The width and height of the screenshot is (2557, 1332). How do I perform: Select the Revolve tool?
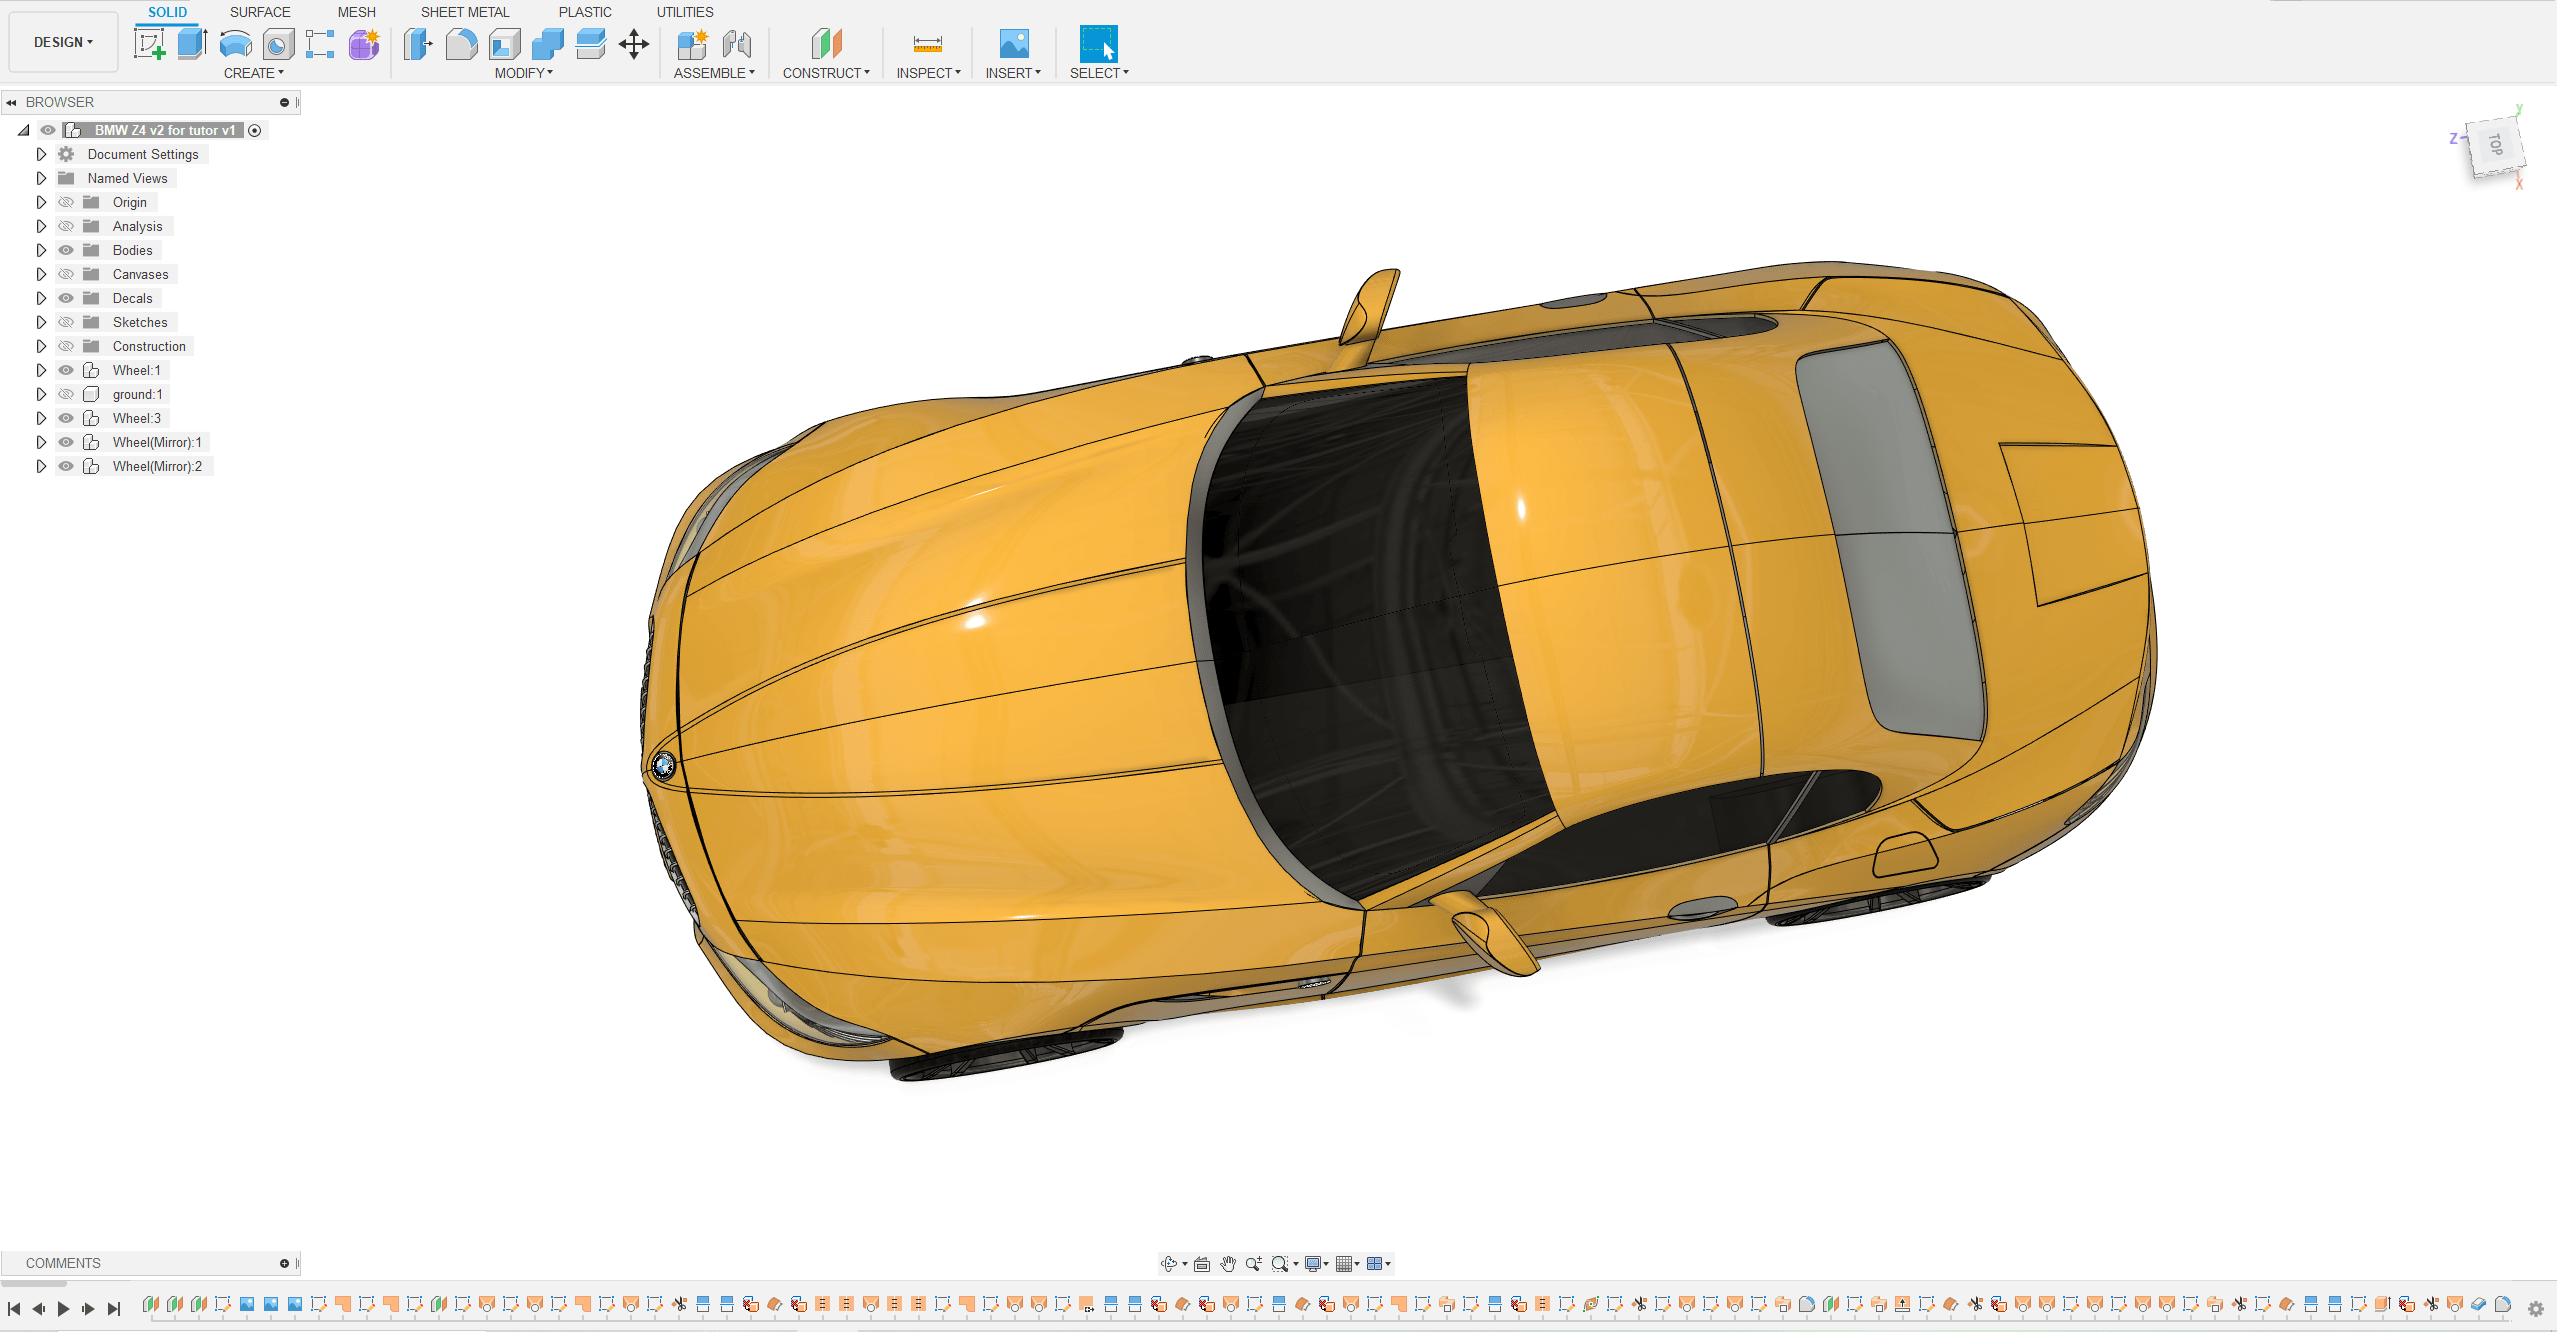click(x=235, y=44)
